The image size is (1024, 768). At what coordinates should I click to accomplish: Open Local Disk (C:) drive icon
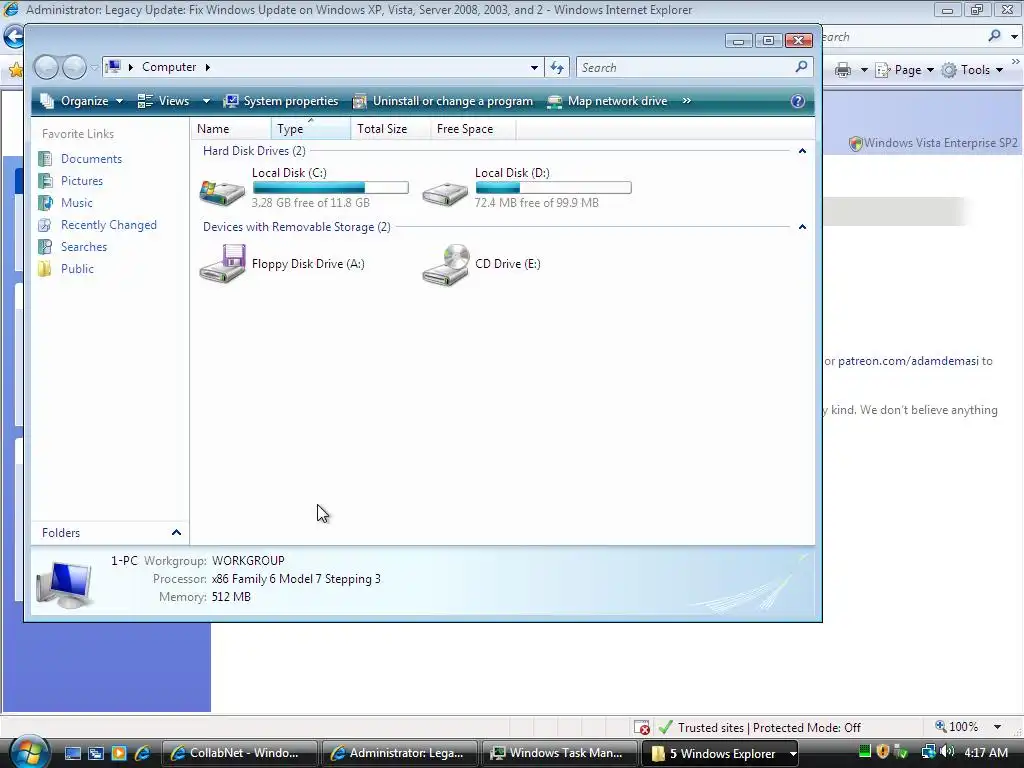222,192
